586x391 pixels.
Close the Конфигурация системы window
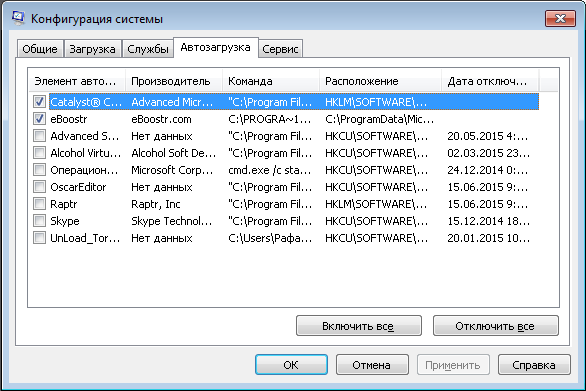(560, 18)
